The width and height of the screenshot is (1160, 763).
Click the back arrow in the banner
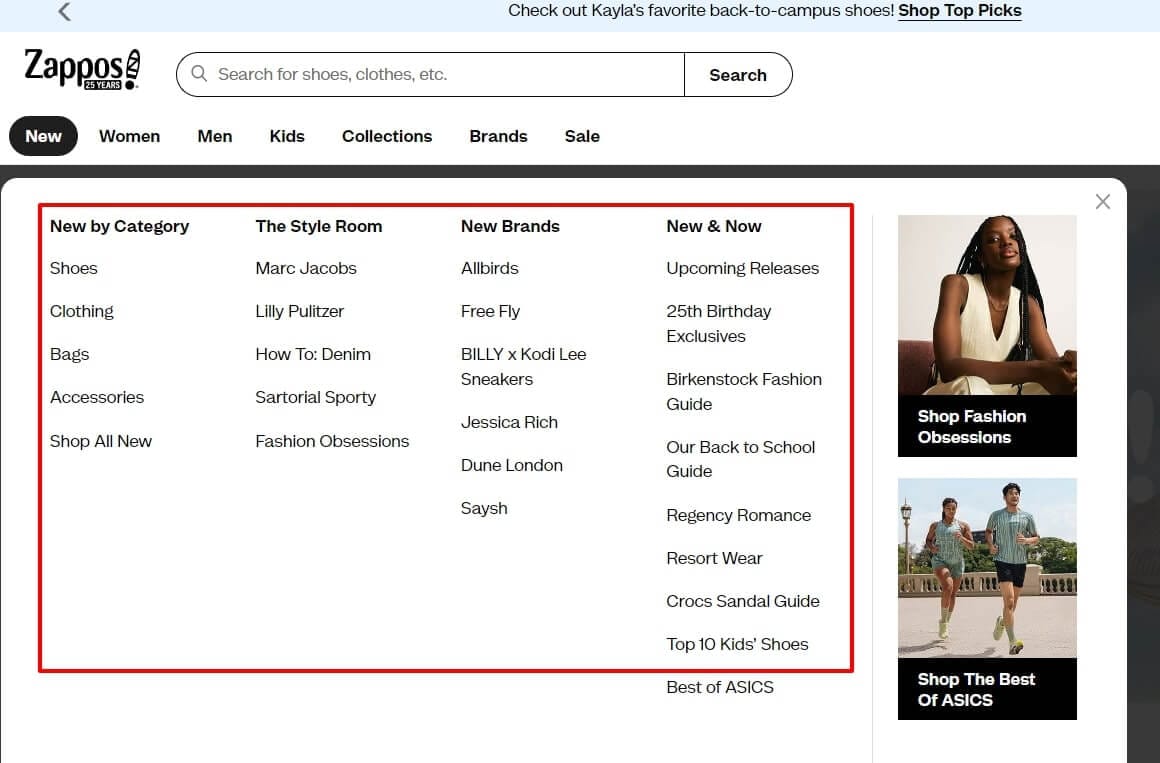coord(65,12)
